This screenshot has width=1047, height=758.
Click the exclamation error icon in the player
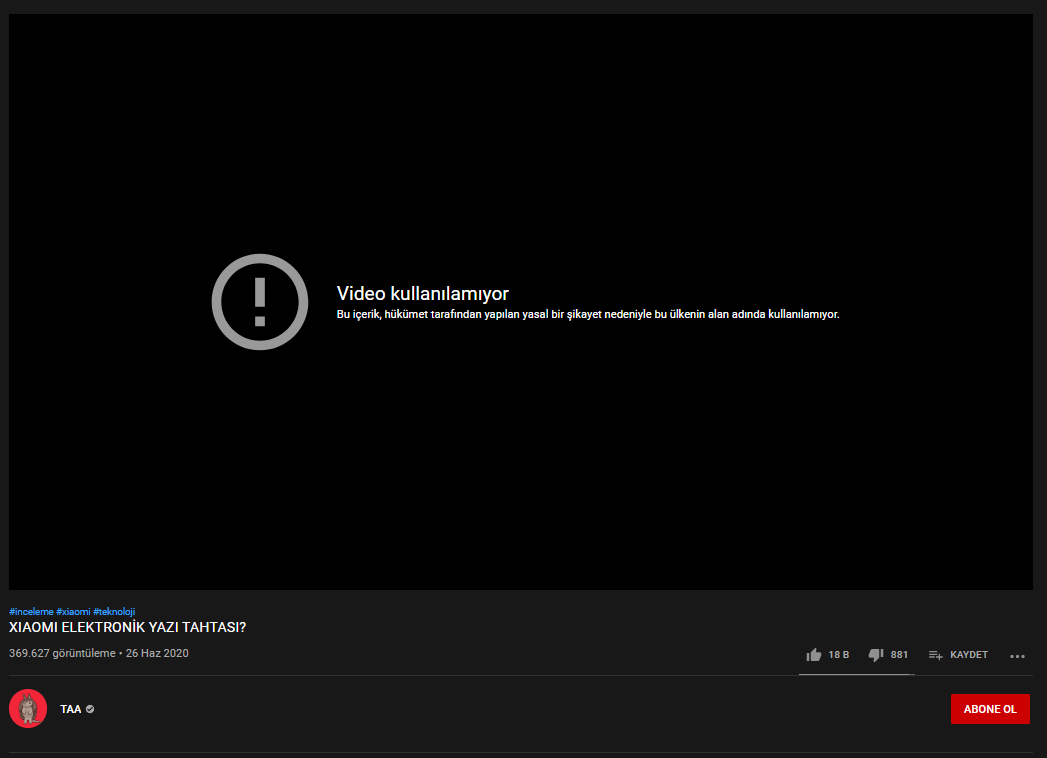[x=259, y=302]
